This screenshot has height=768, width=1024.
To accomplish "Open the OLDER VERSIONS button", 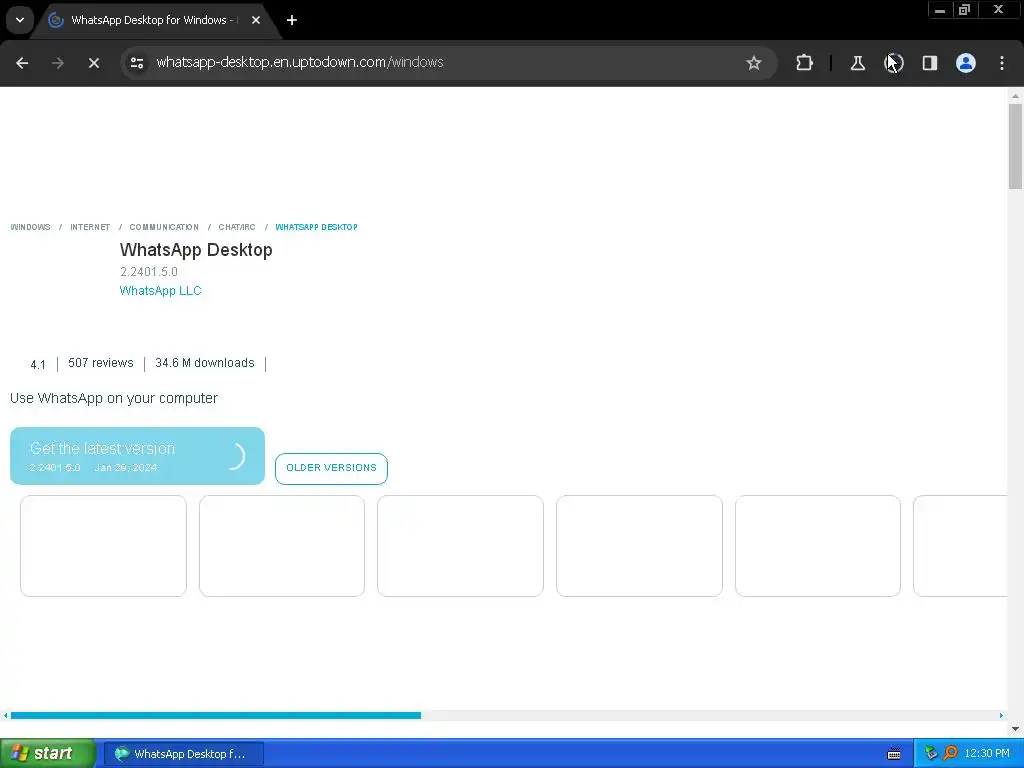I will click(x=331, y=468).
